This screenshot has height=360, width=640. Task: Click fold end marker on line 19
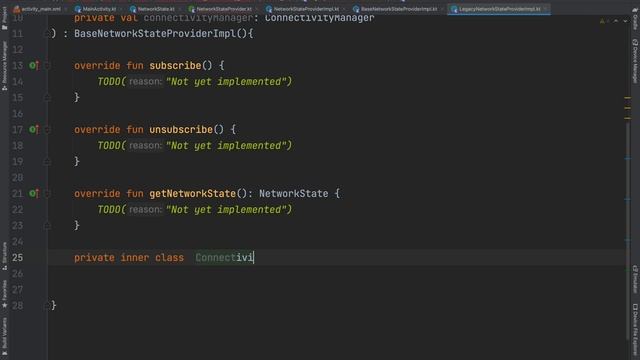click(47, 162)
